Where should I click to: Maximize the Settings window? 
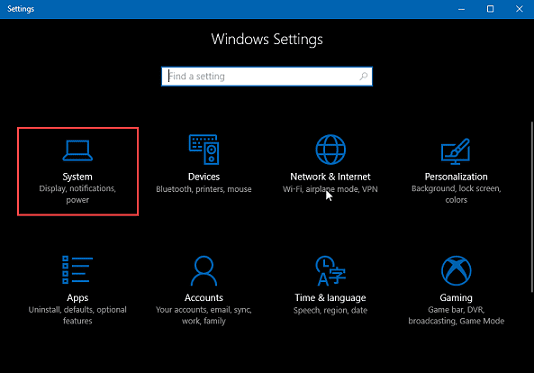[490, 9]
